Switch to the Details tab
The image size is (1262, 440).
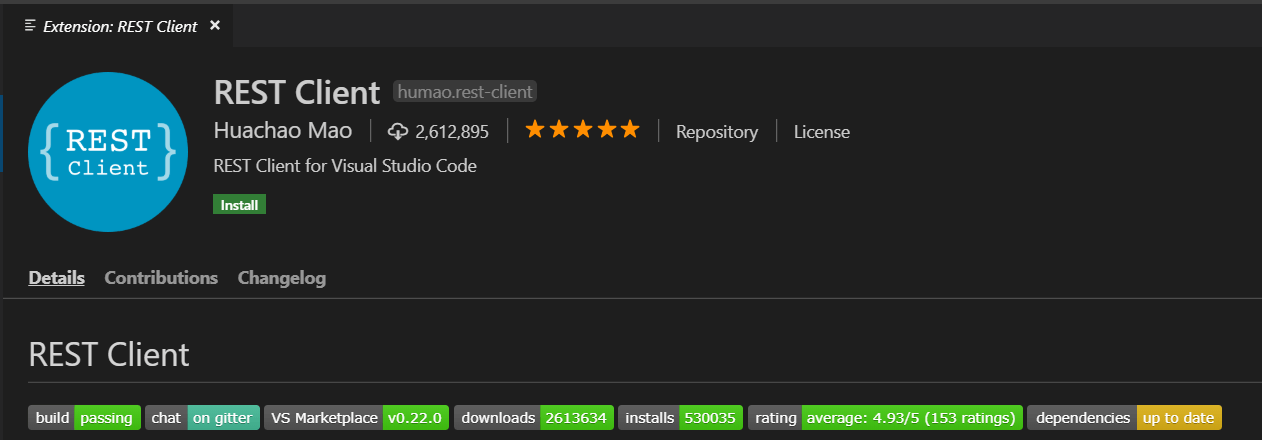click(x=56, y=277)
